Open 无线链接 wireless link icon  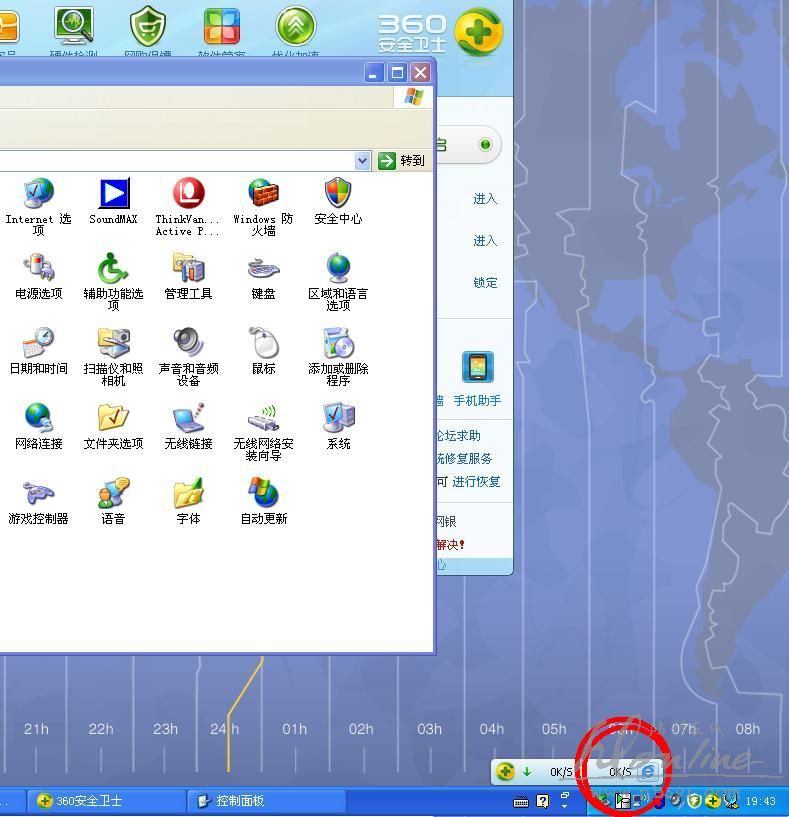click(188, 427)
